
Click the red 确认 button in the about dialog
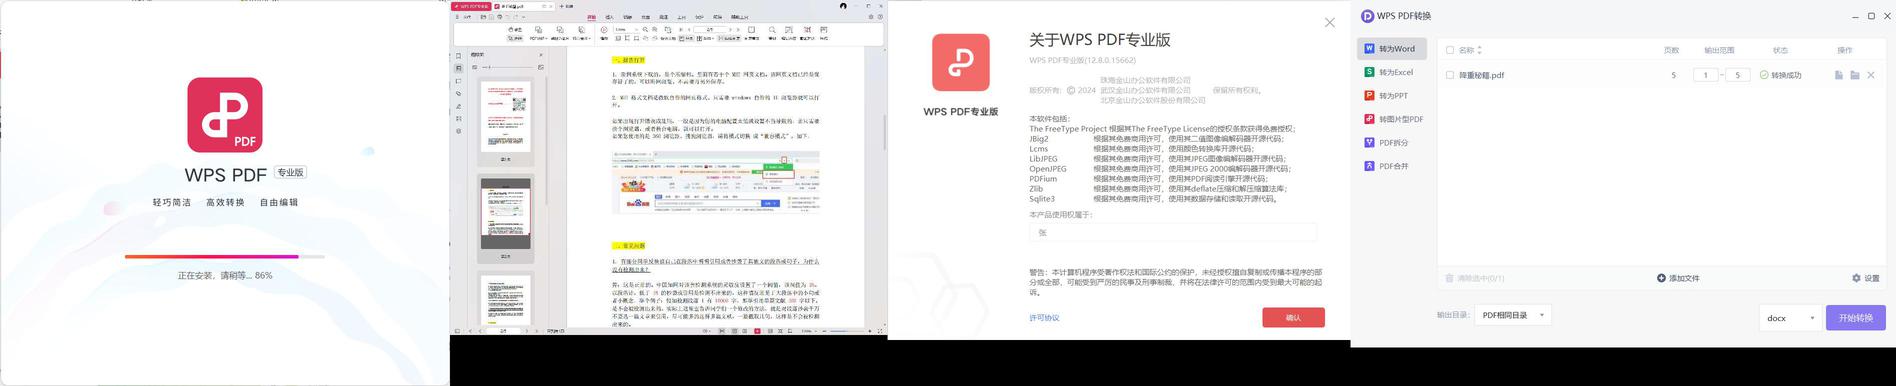1293,317
